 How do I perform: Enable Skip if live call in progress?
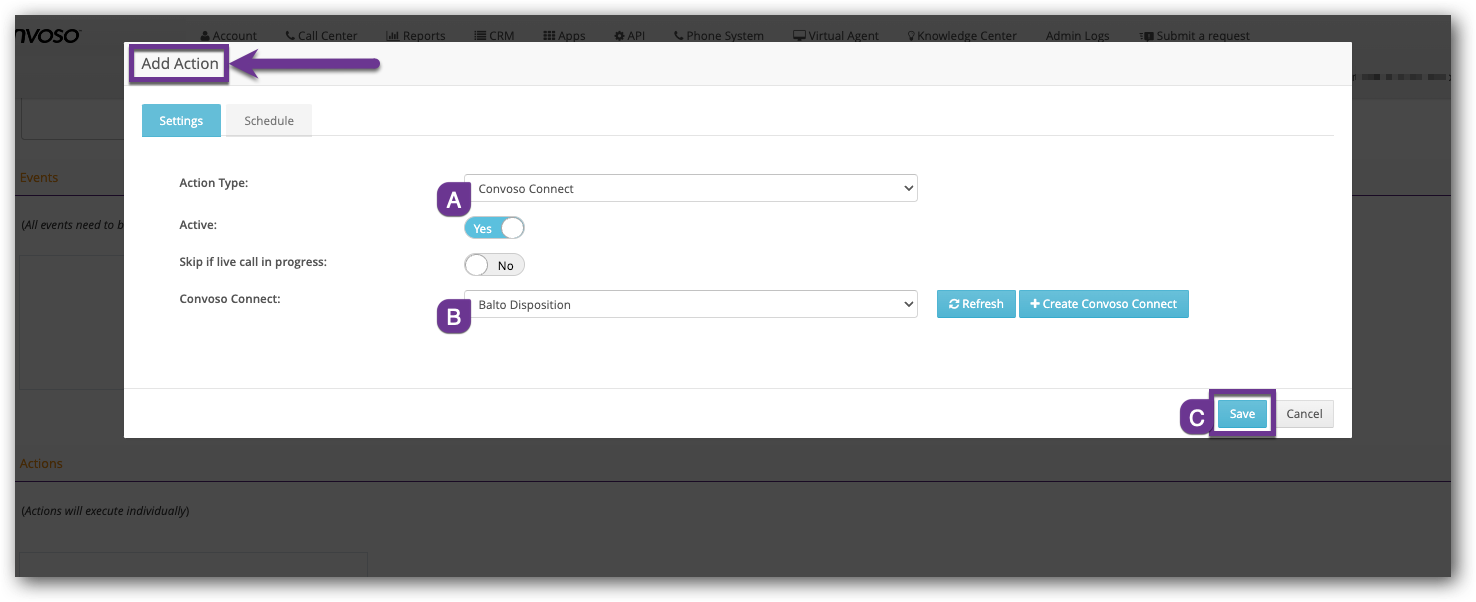pyautogui.click(x=494, y=265)
